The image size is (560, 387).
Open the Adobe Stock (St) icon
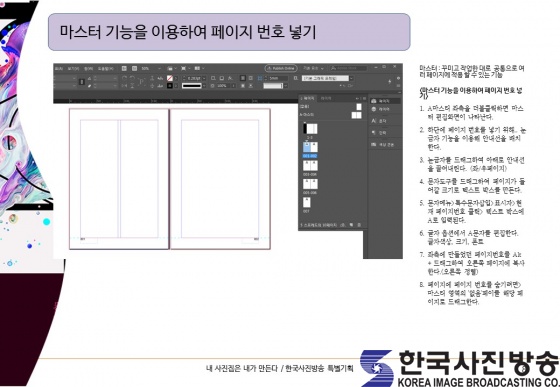tap(134, 68)
